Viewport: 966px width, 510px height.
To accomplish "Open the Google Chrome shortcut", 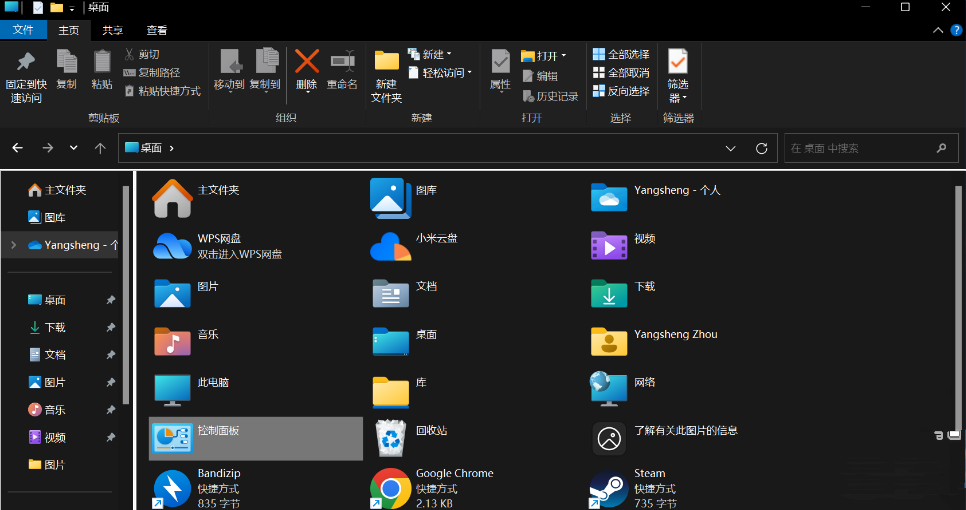I will [x=389, y=488].
